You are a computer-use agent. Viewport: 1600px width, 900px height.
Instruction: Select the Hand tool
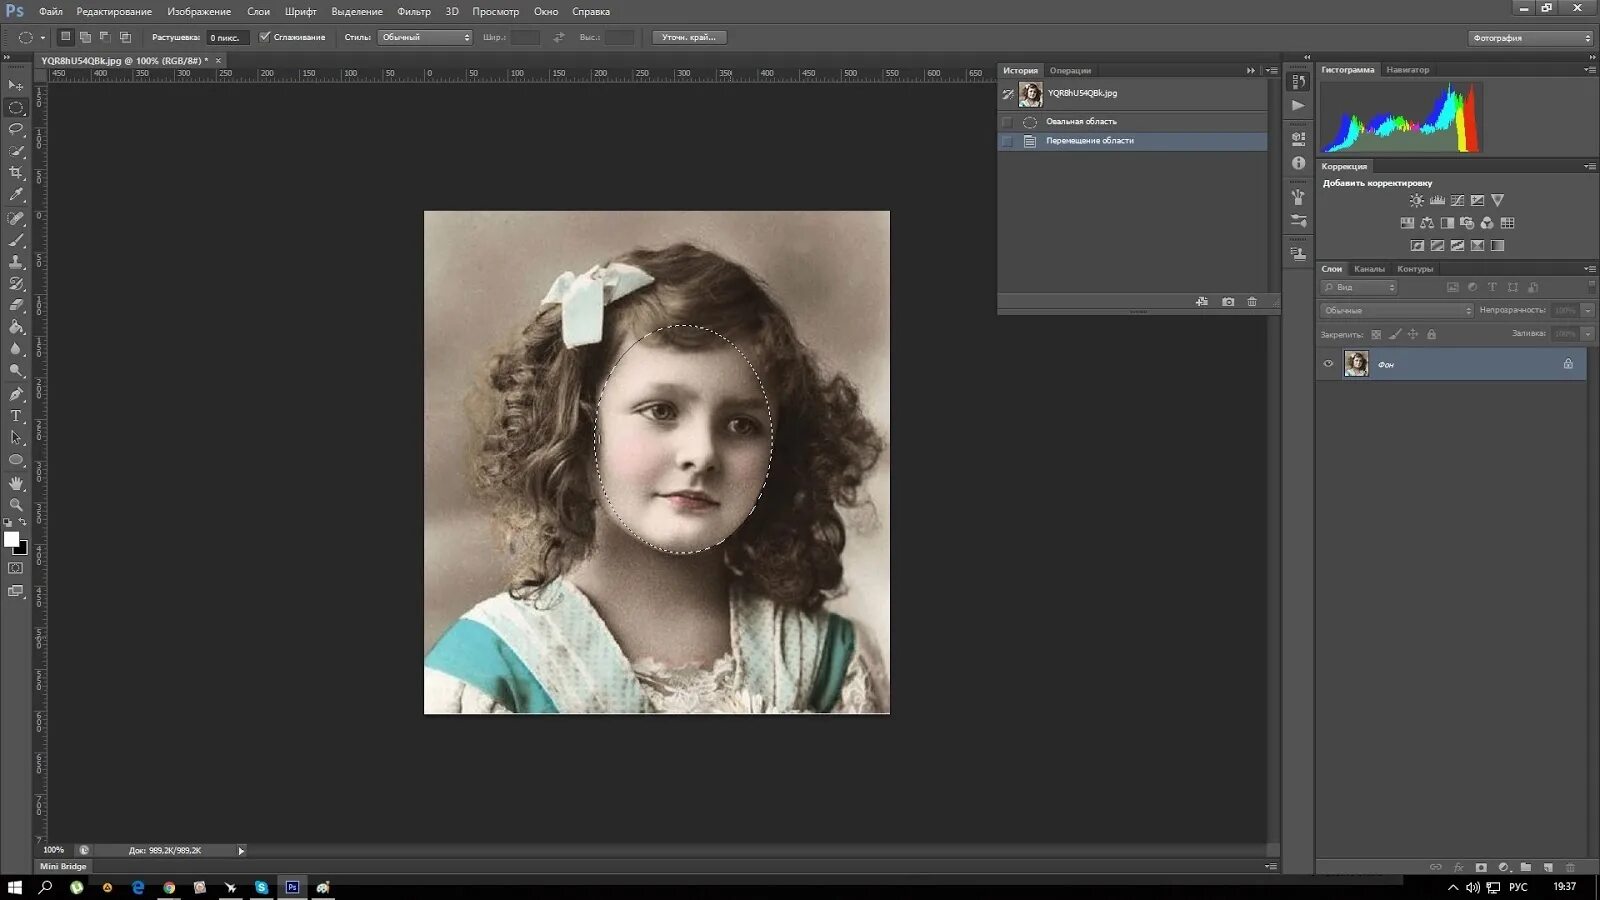(16, 483)
